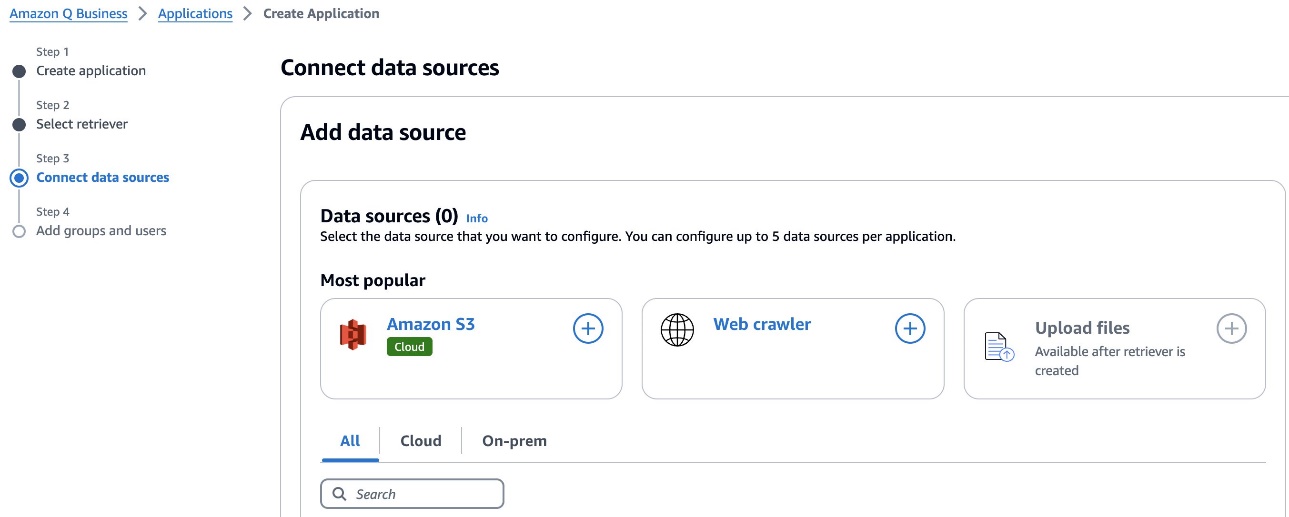Click the green Cloud badge under Amazon S3
Screen dimensions: 1289x517
tap(410, 347)
